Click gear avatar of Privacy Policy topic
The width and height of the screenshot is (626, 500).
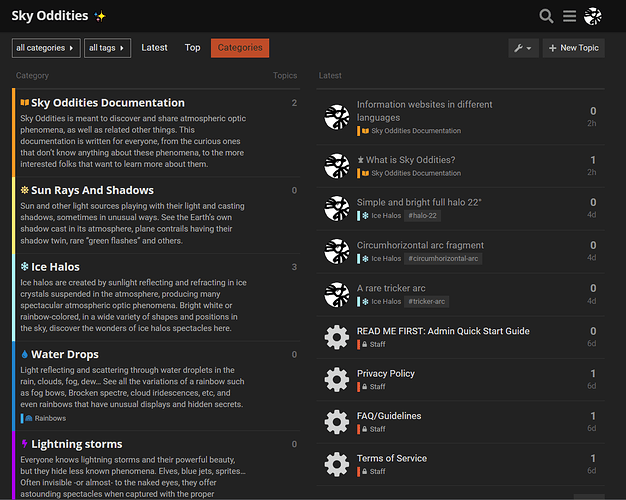pyautogui.click(x=337, y=379)
